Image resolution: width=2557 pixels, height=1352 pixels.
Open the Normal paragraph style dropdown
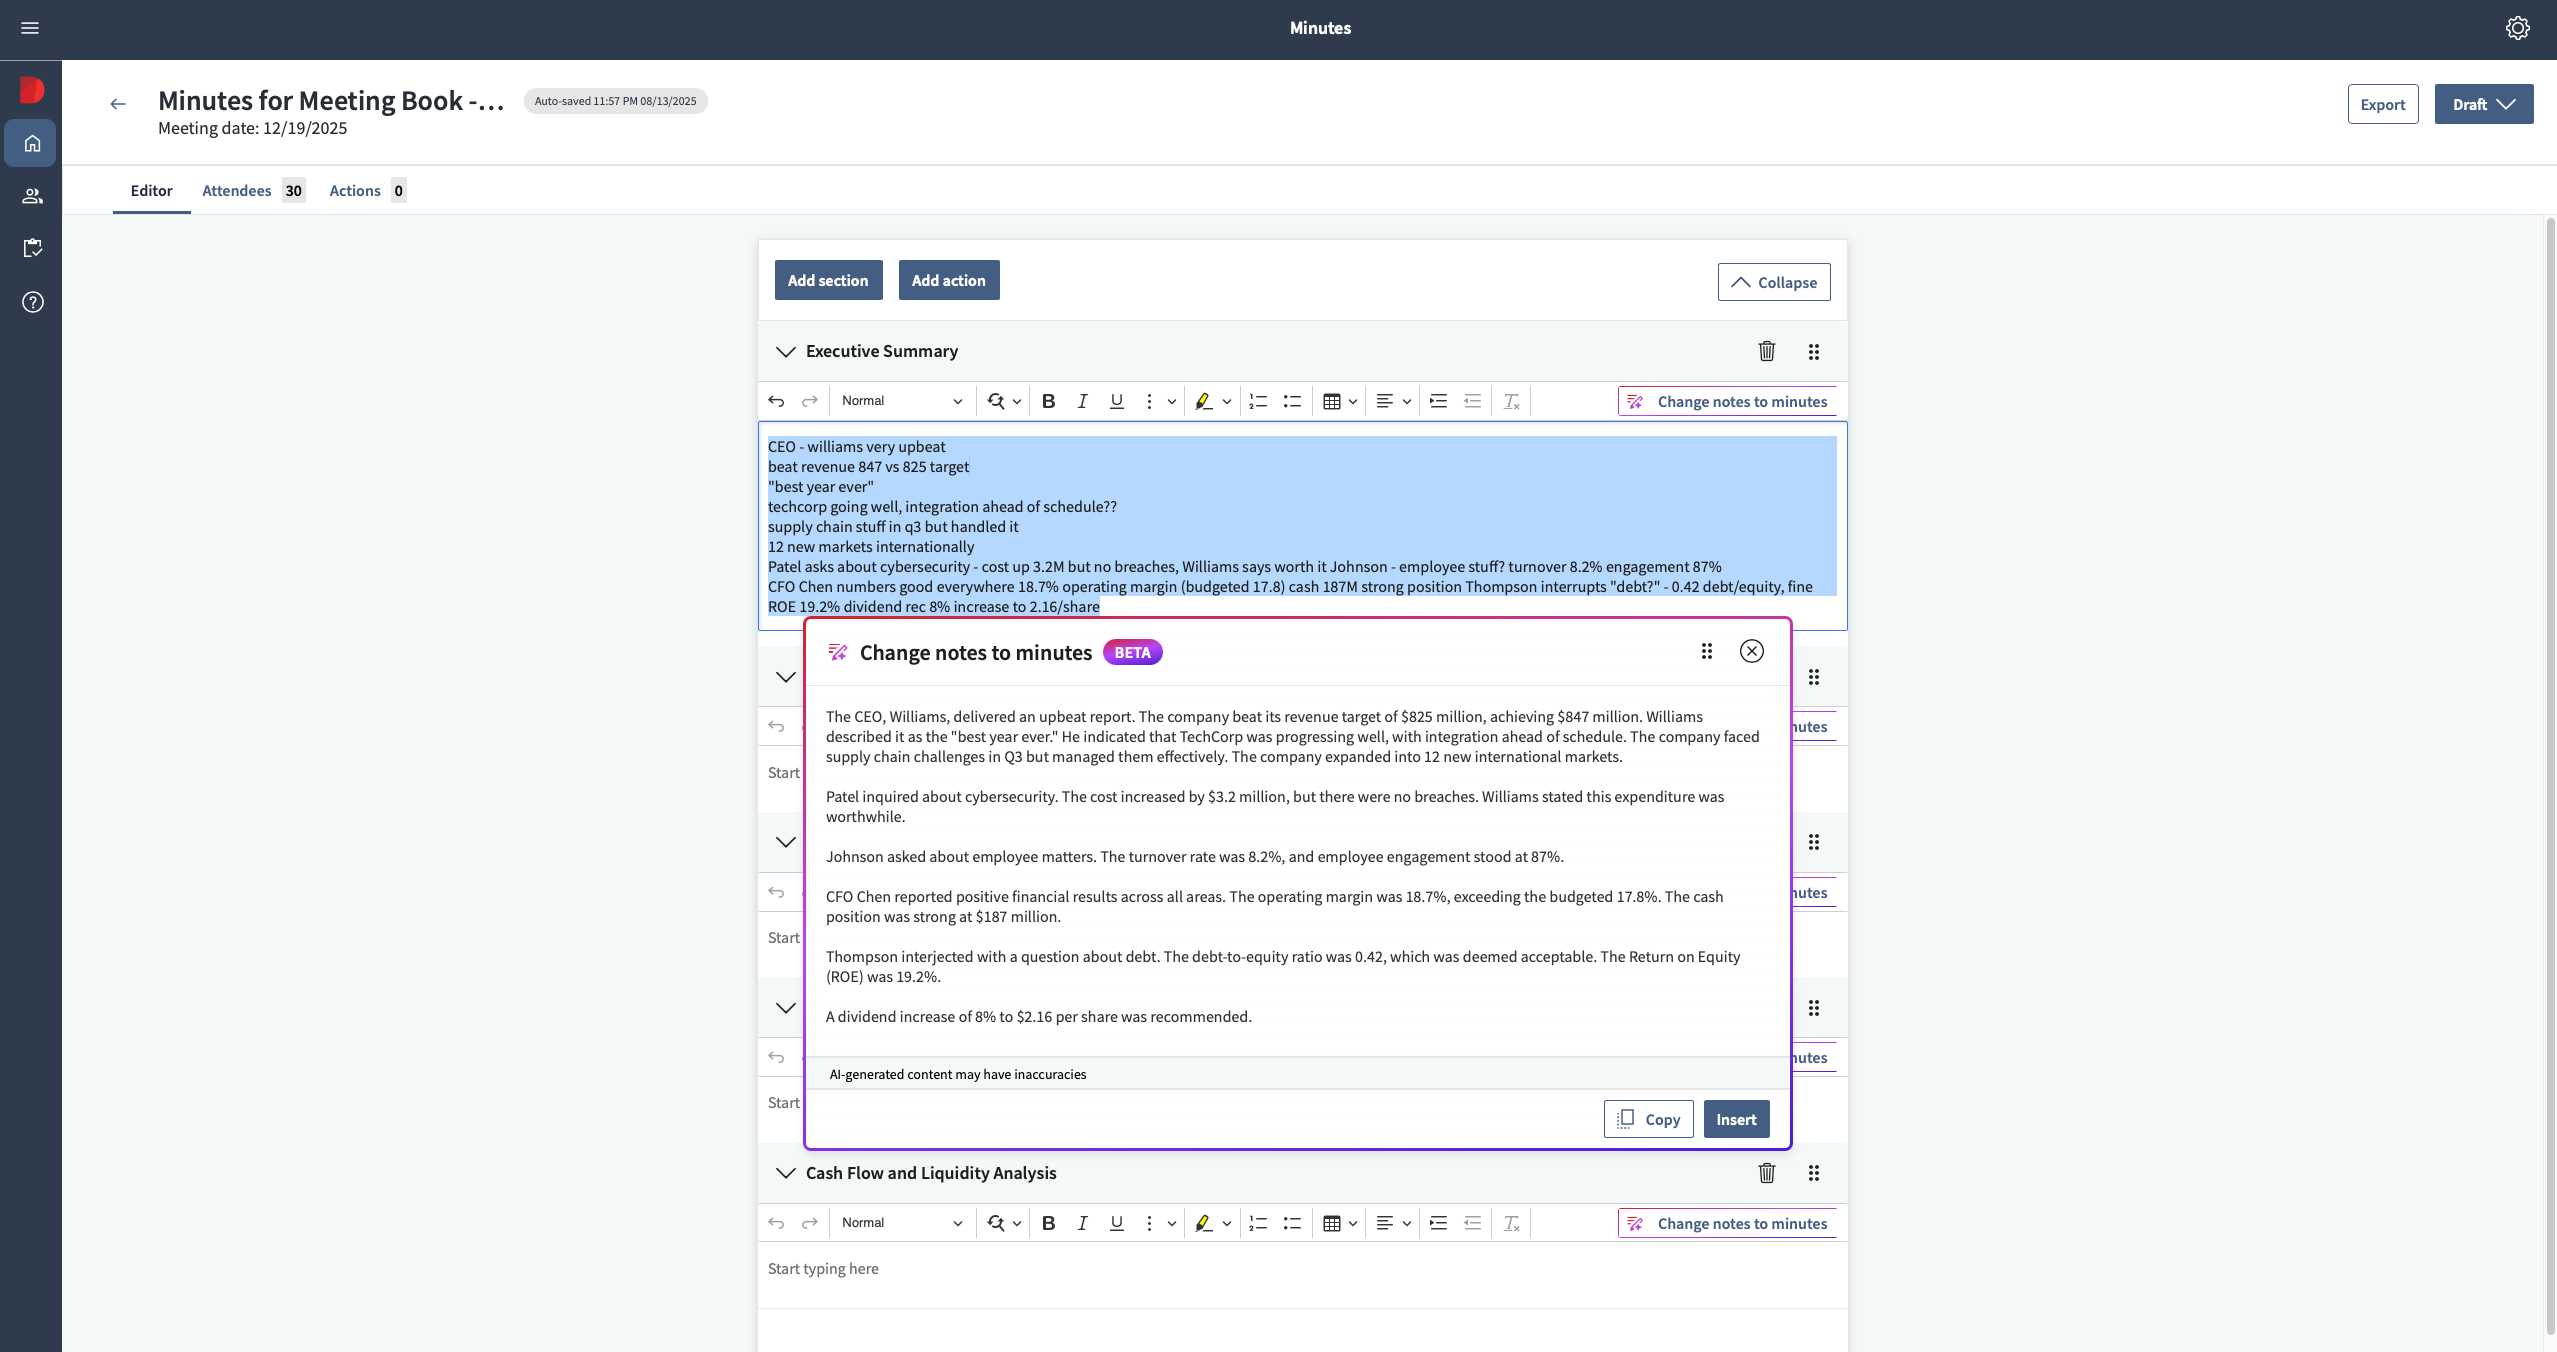(901, 401)
